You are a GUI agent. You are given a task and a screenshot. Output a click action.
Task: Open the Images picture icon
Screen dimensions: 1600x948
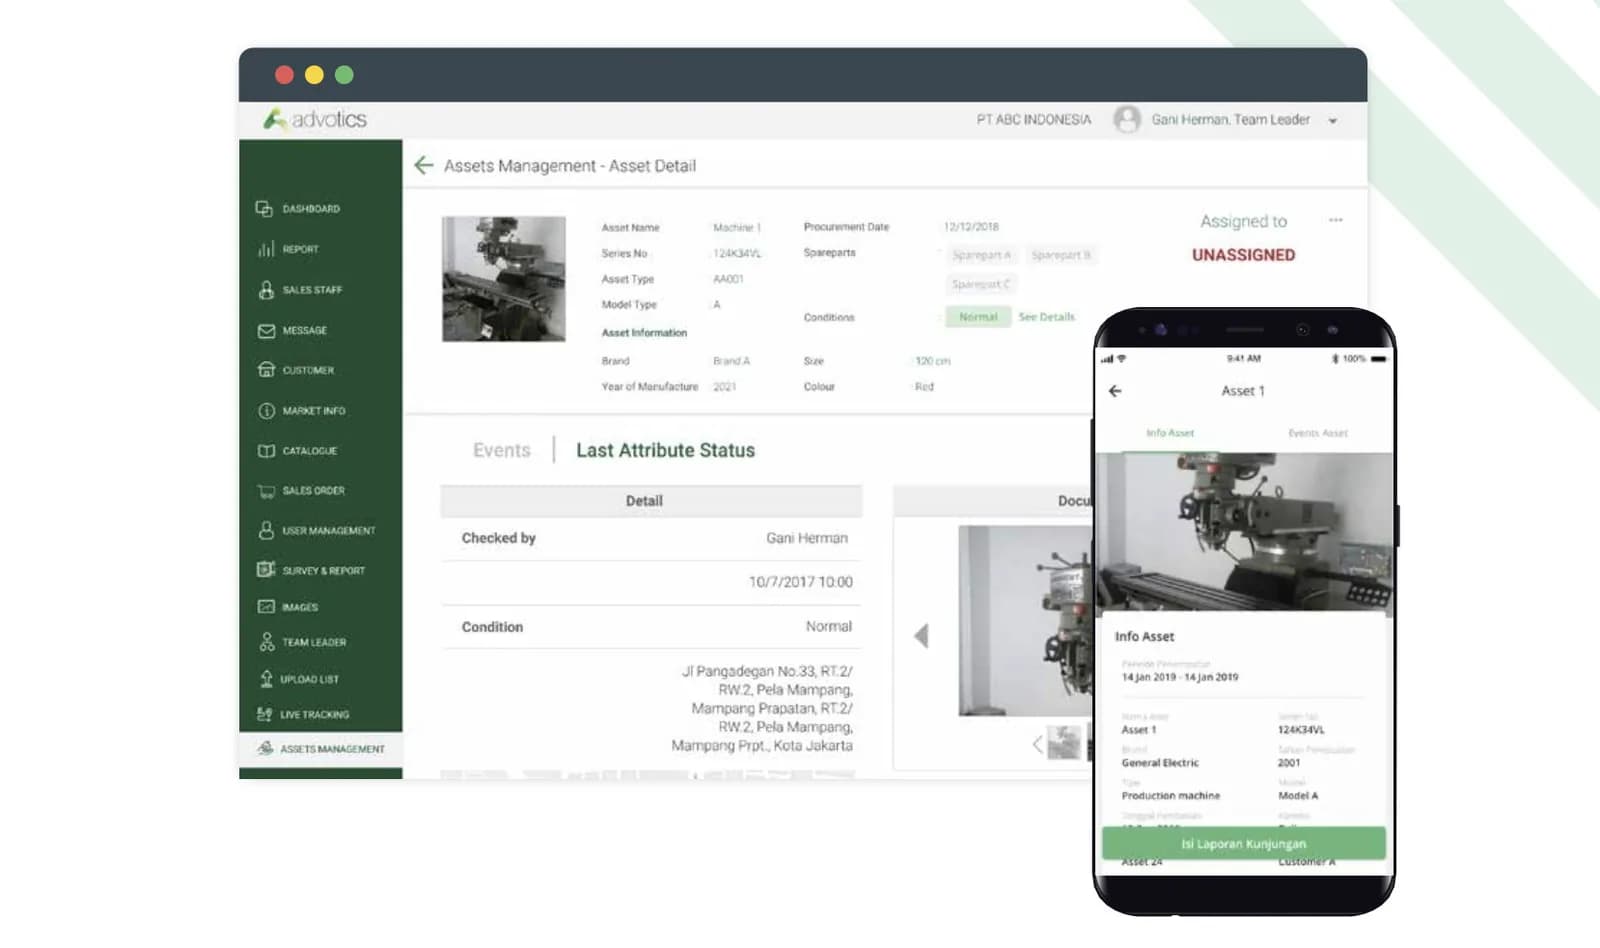coord(266,607)
